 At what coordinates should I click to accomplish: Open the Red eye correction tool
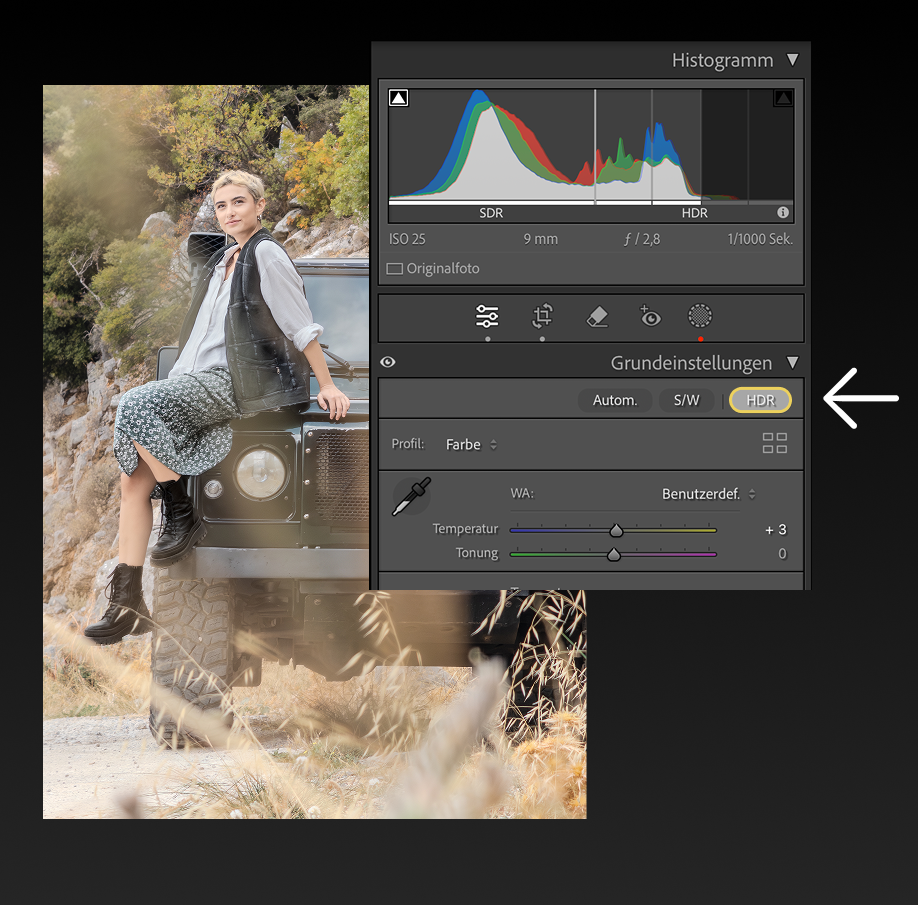coord(650,317)
